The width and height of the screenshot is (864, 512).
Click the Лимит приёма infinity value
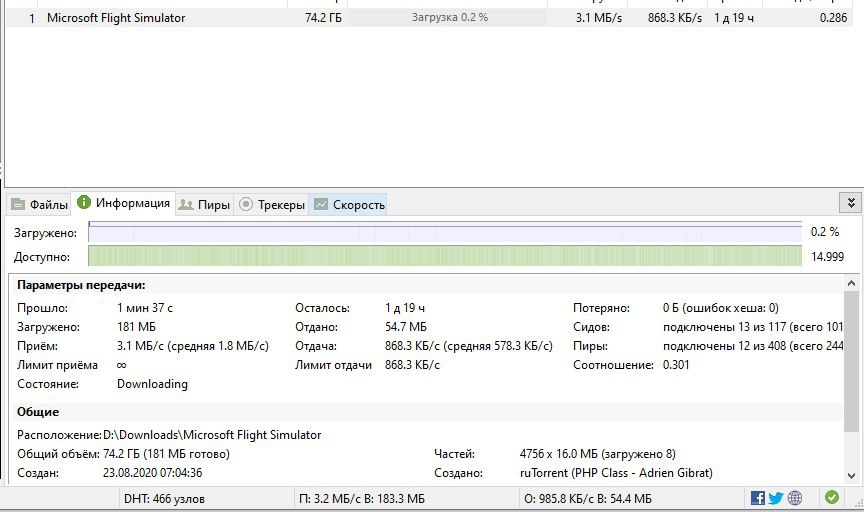pyautogui.click(x=122, y=365)
